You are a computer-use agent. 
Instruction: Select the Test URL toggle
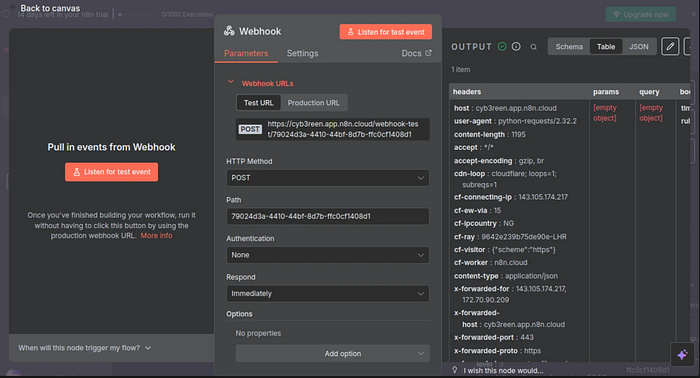coord(258,103)
